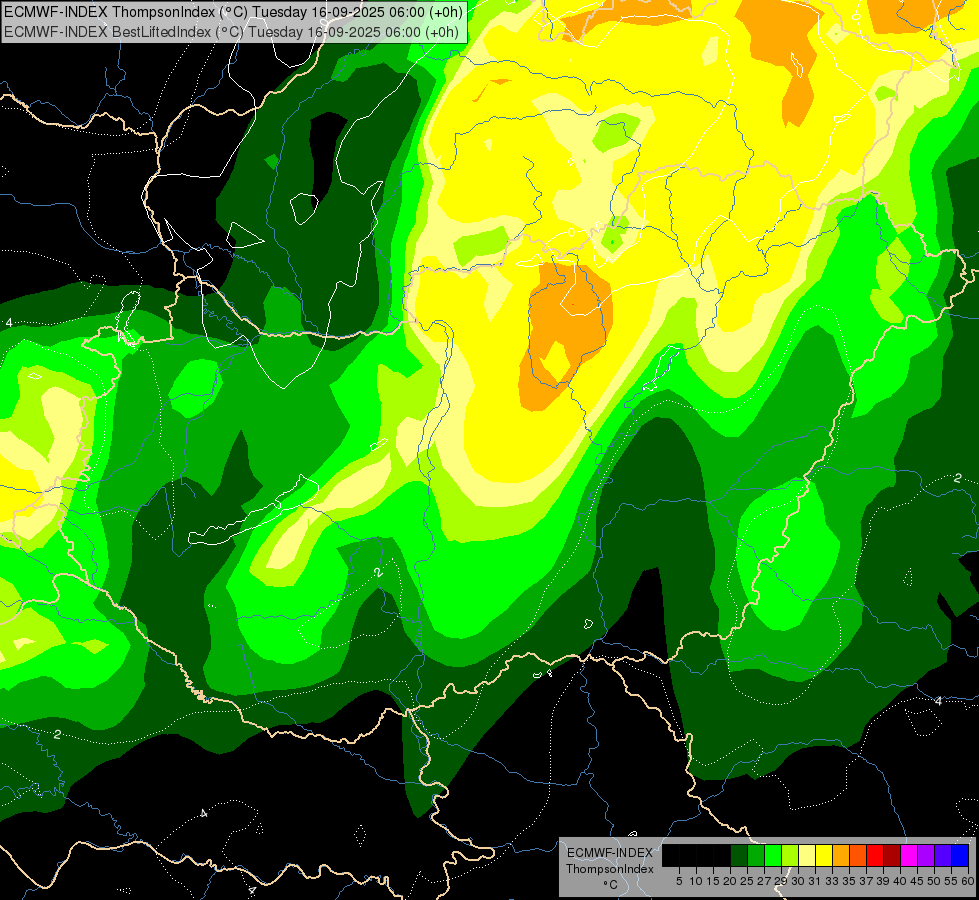Click legend tick label 31
The width and height of the screenshot is (979, 900).
tap(815, 881)
